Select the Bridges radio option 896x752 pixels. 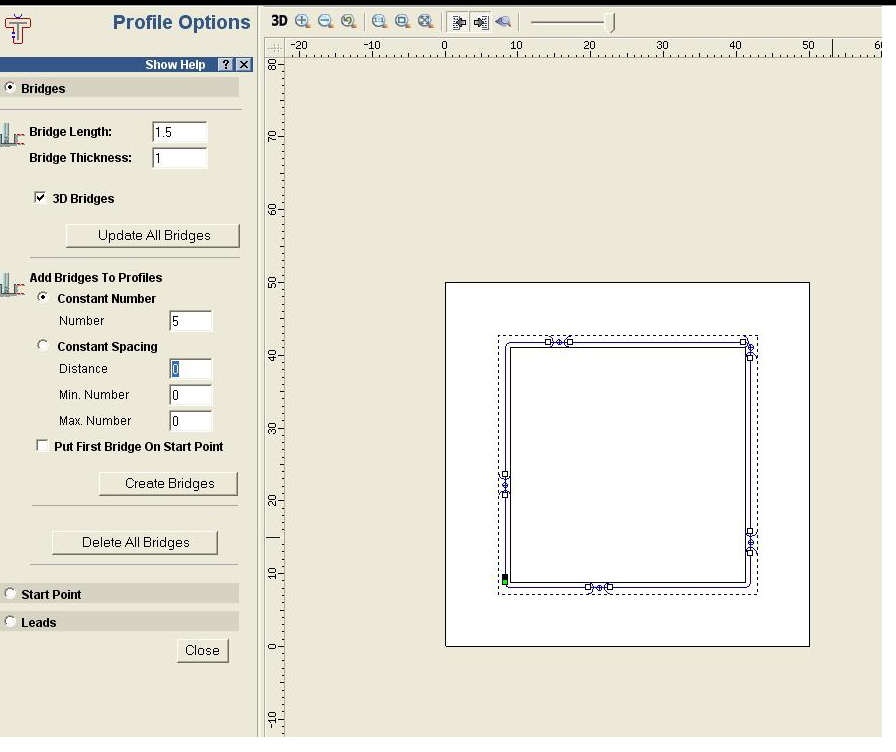[x=10, y=87]
